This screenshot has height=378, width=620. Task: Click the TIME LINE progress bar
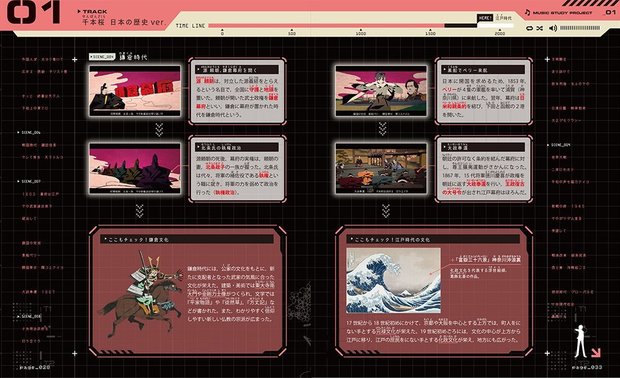point(361,26)
